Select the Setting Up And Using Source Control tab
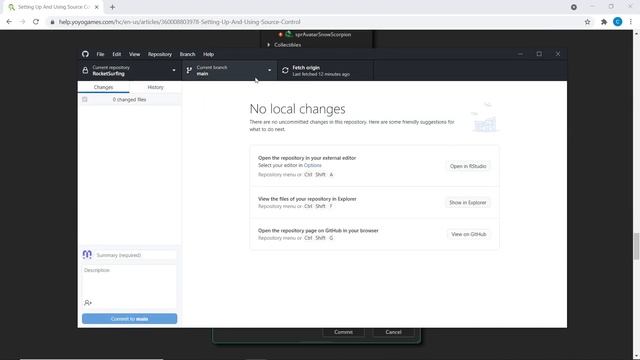This screenshot has width=640, height=360. pyautogui.click(x=53, y=7)
